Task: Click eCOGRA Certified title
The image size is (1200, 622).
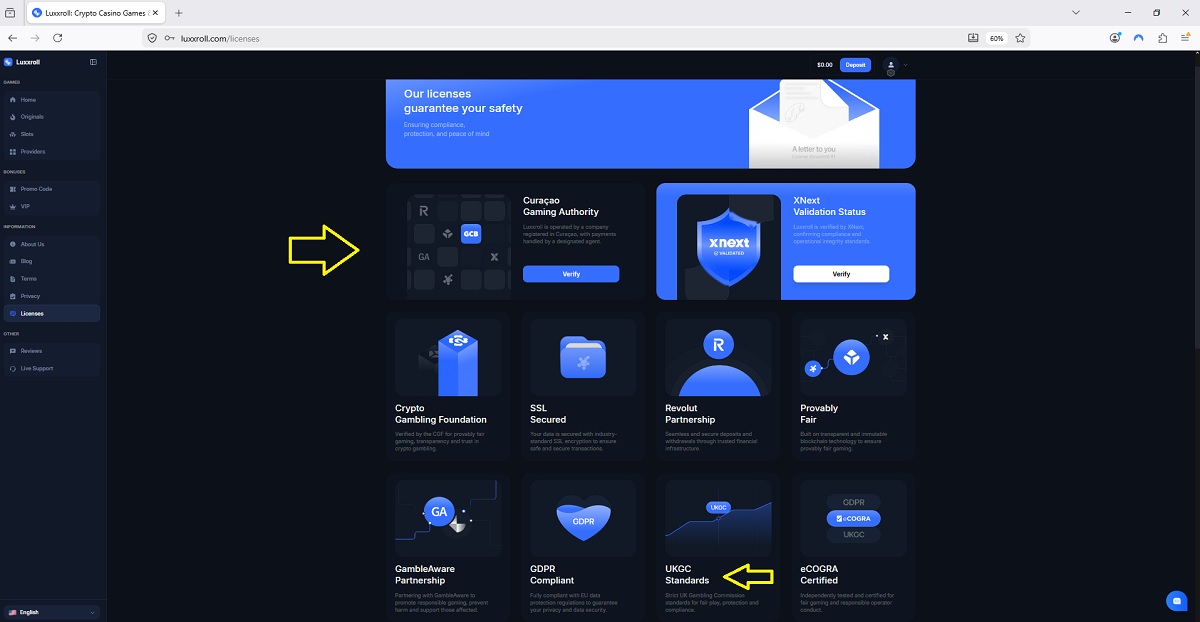Action: point(819,574)
